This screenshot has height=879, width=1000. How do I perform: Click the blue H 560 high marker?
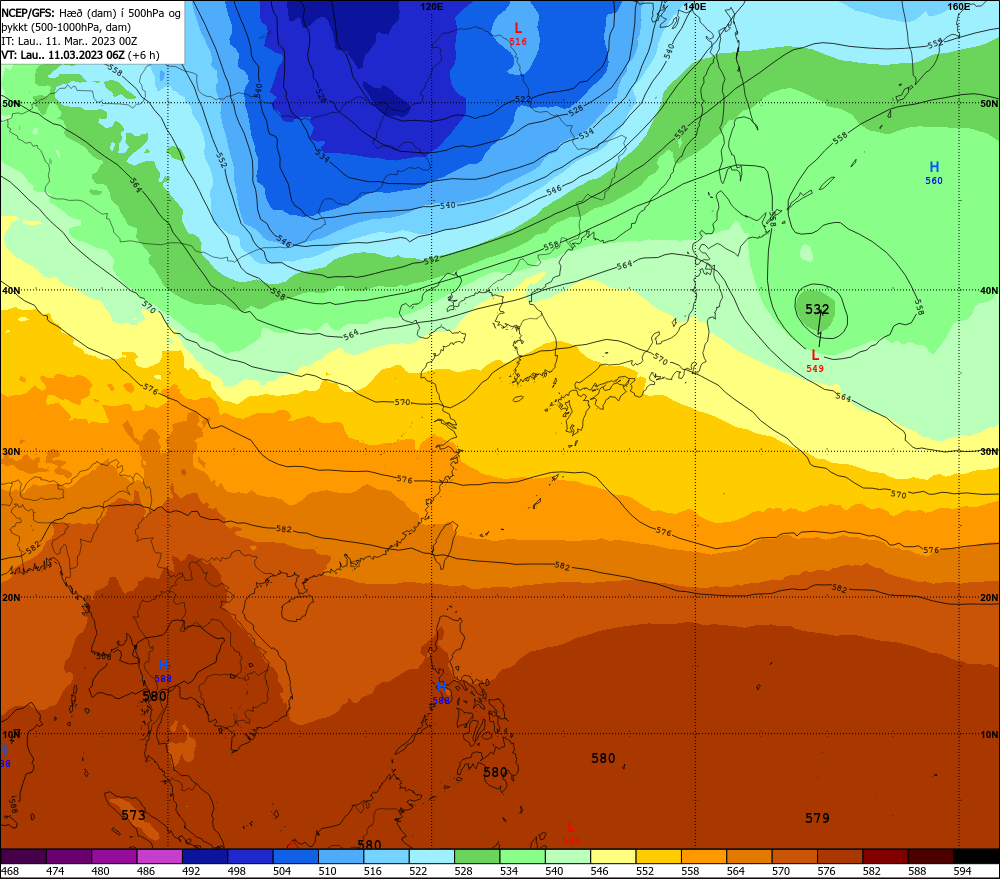(934, 173)
